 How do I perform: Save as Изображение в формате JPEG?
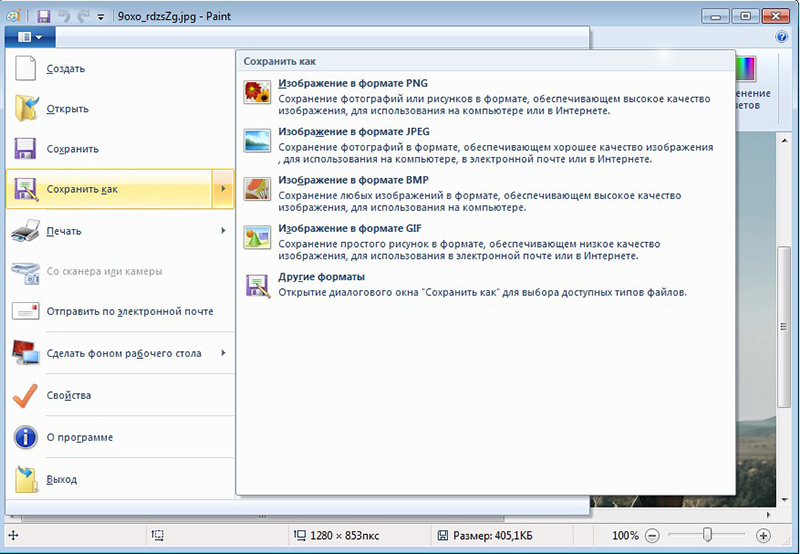point(485,145)
